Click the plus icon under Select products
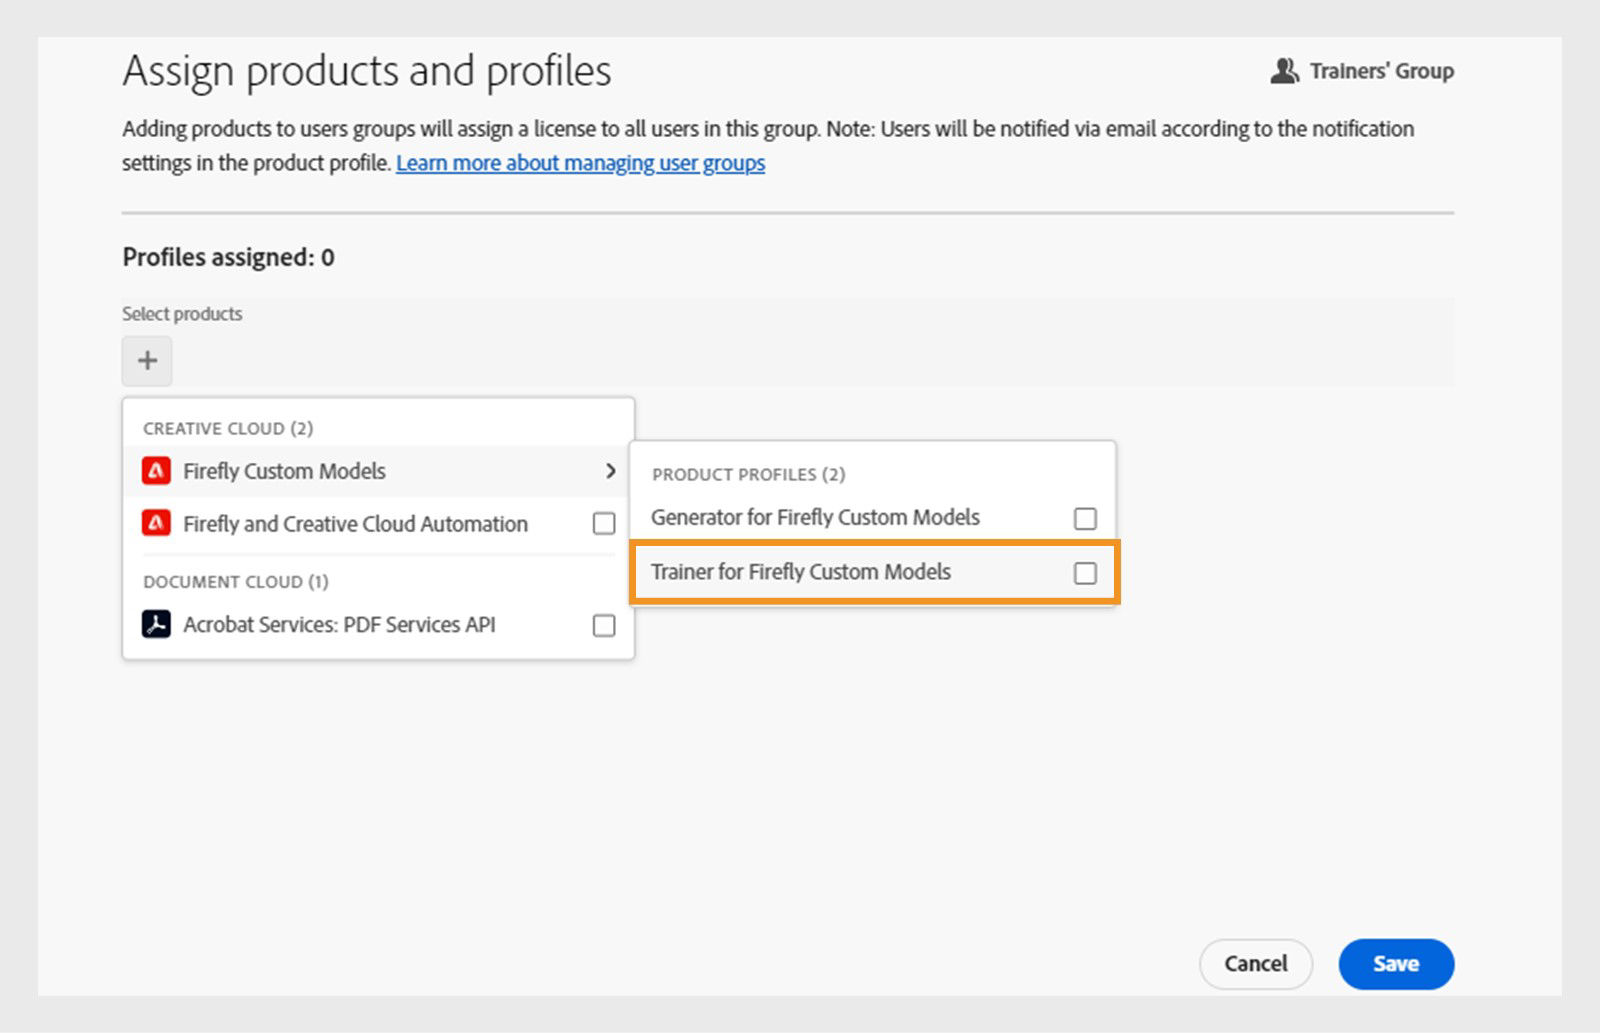 (147, 360)
